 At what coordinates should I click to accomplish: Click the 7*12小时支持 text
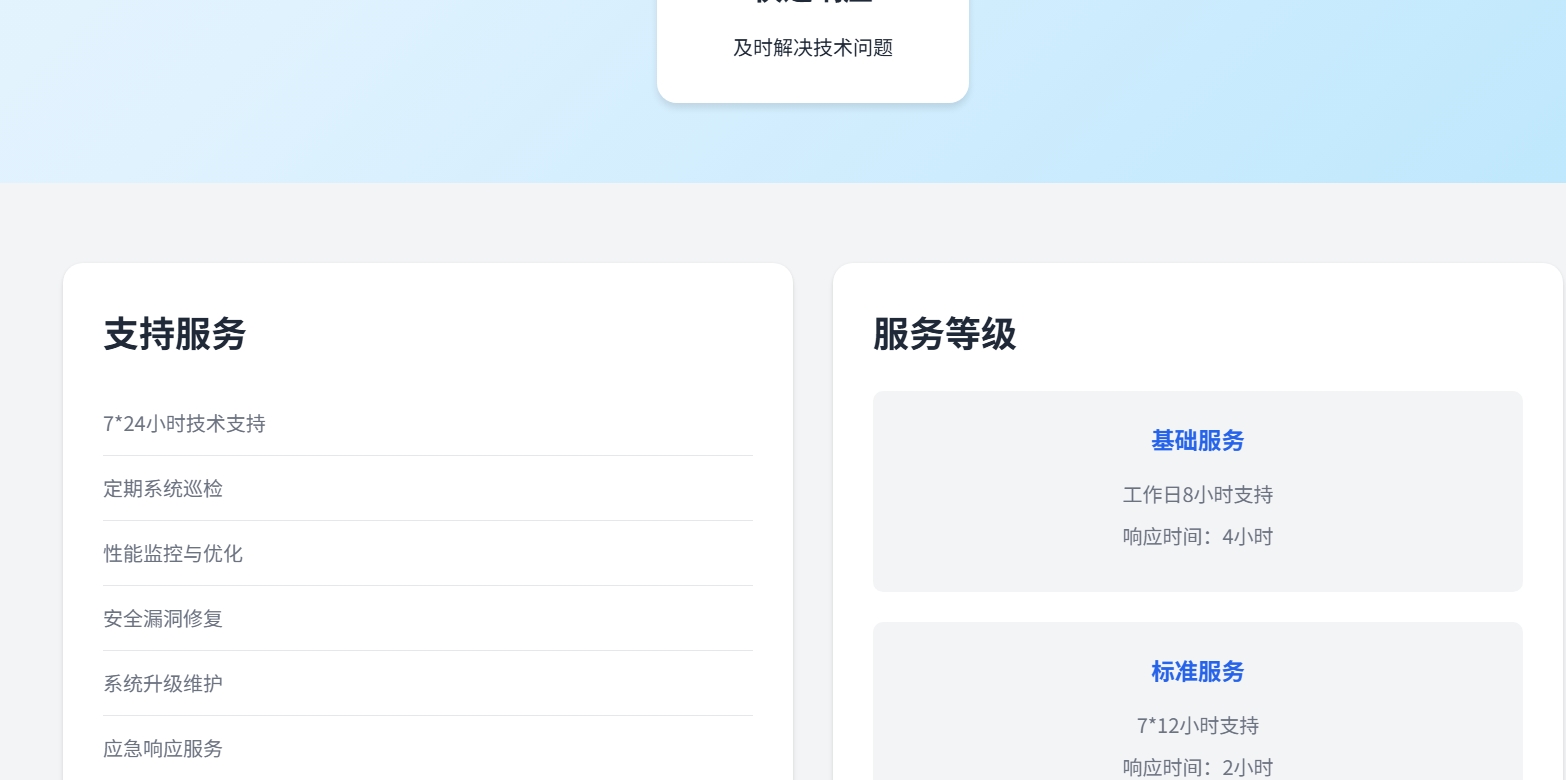tap(1197, 726)
